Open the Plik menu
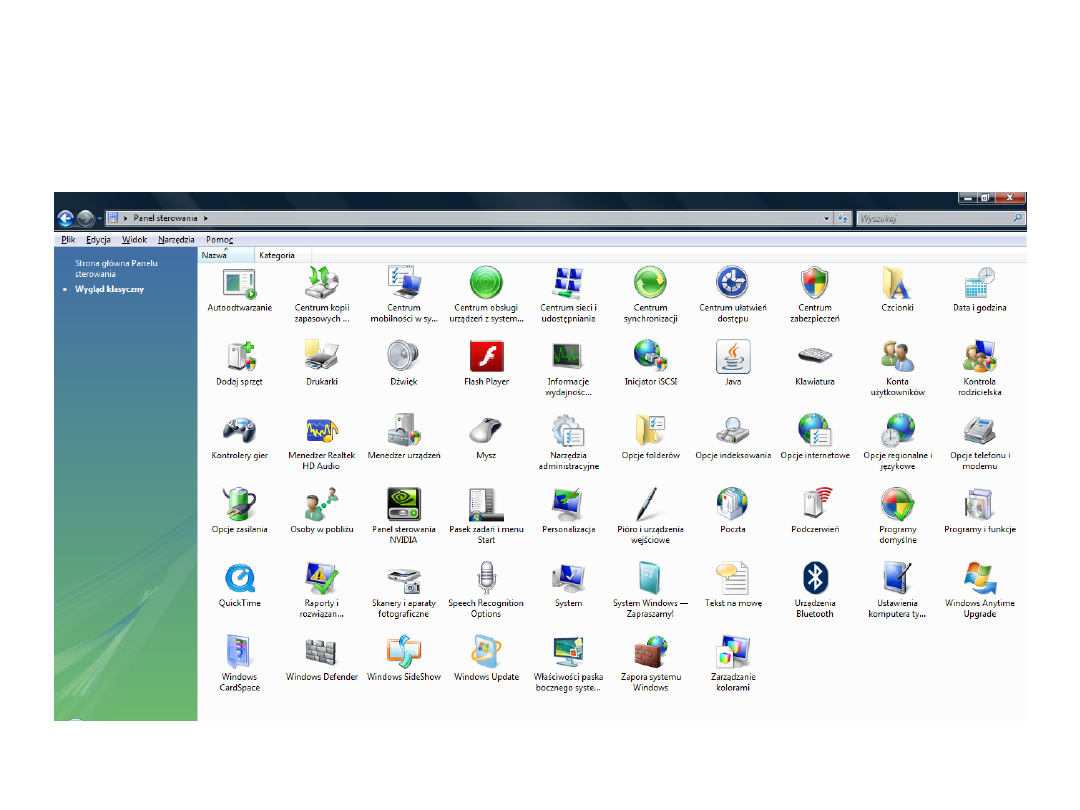The image size is (1080, 810). coord(68,240)
